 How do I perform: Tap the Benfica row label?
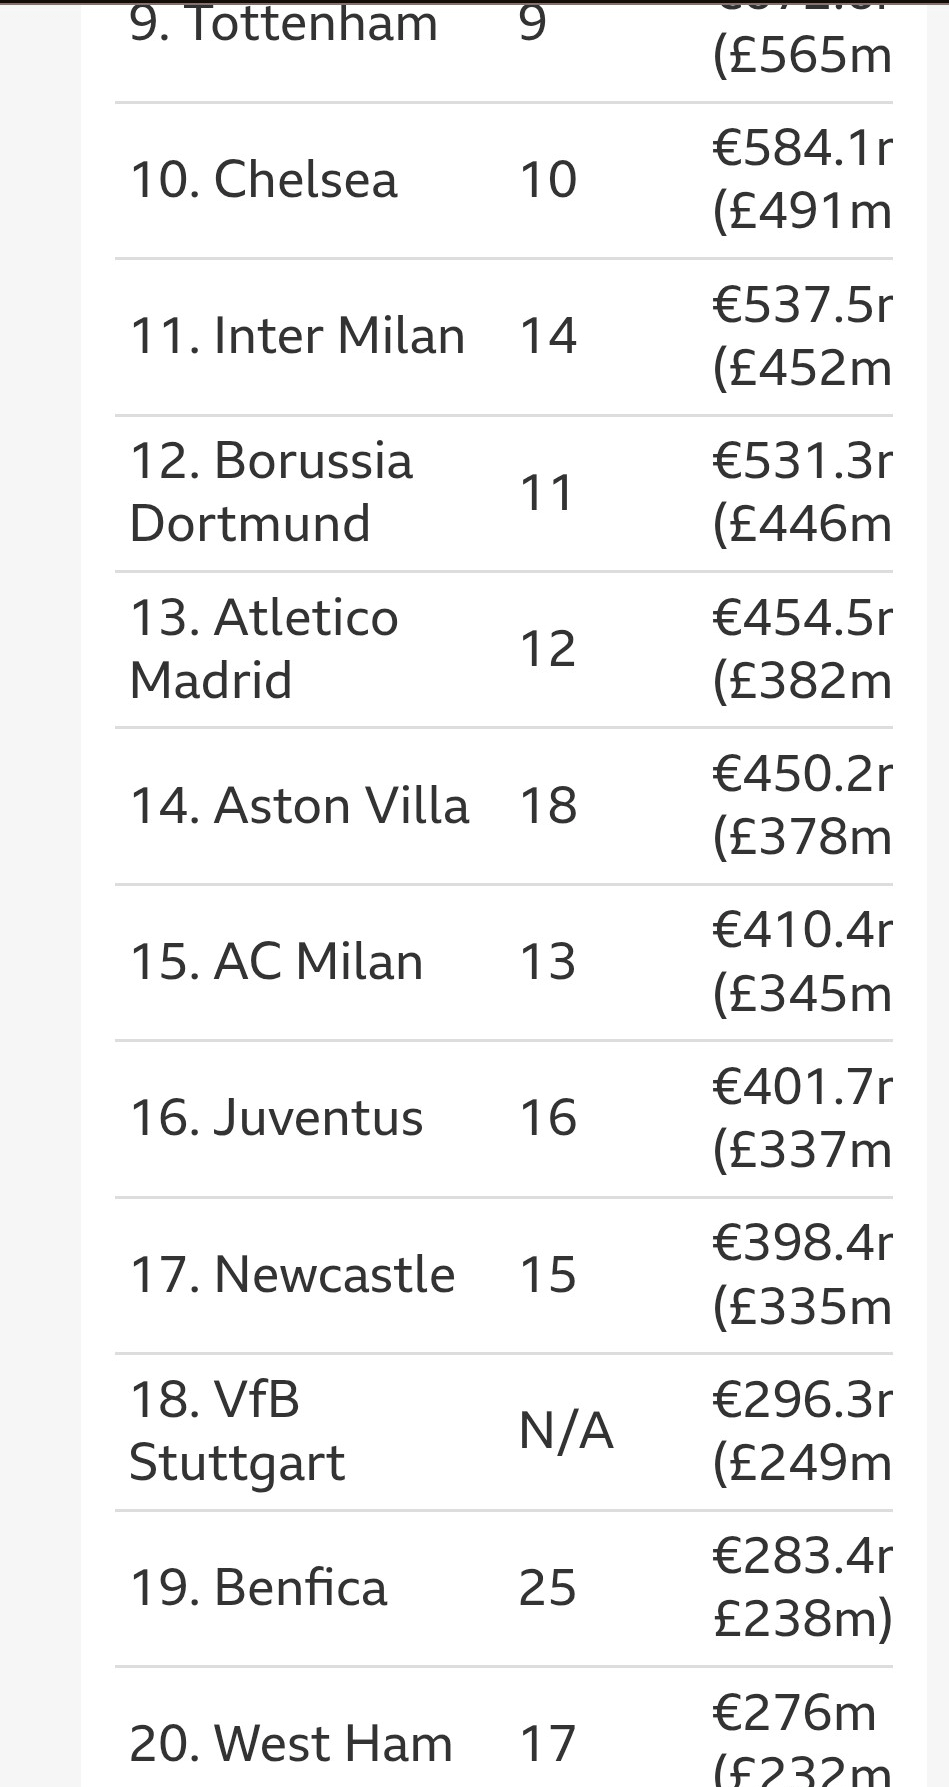[258, 1588]
